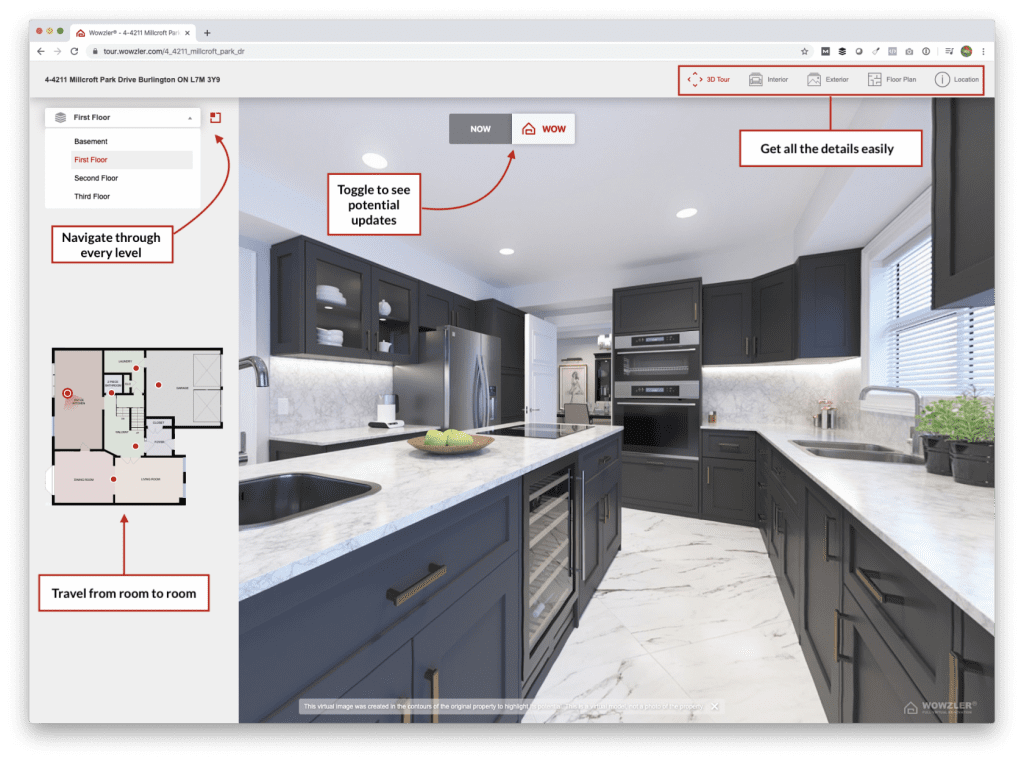Collapse the First Floor dropdown
This screenshot has height=762, width=1024.
190,117
